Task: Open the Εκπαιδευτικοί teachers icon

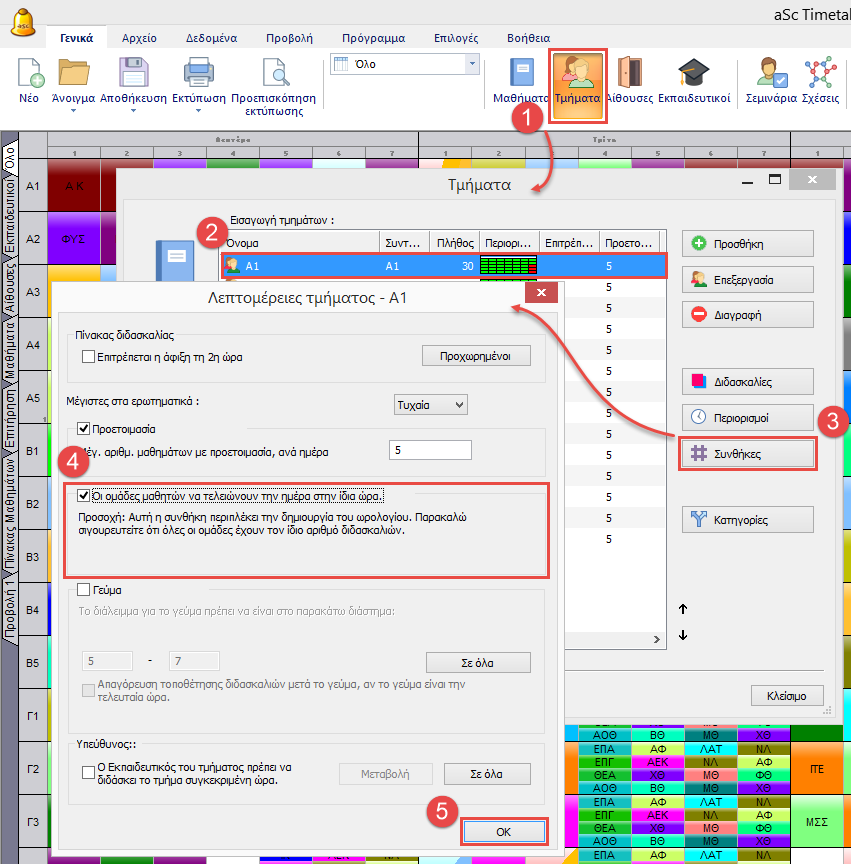Action: coord(693,74)
